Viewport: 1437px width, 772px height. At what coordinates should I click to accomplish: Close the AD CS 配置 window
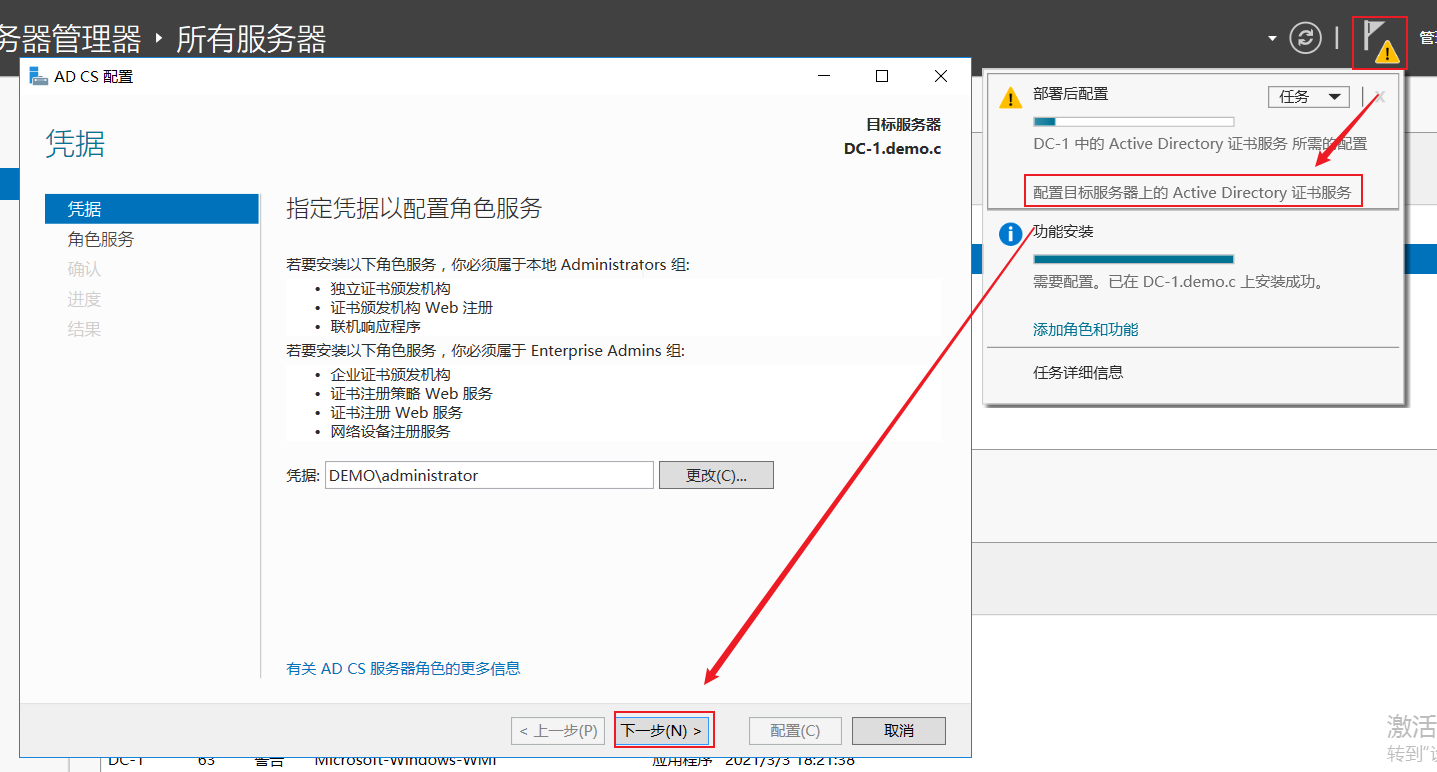point(941,76)
